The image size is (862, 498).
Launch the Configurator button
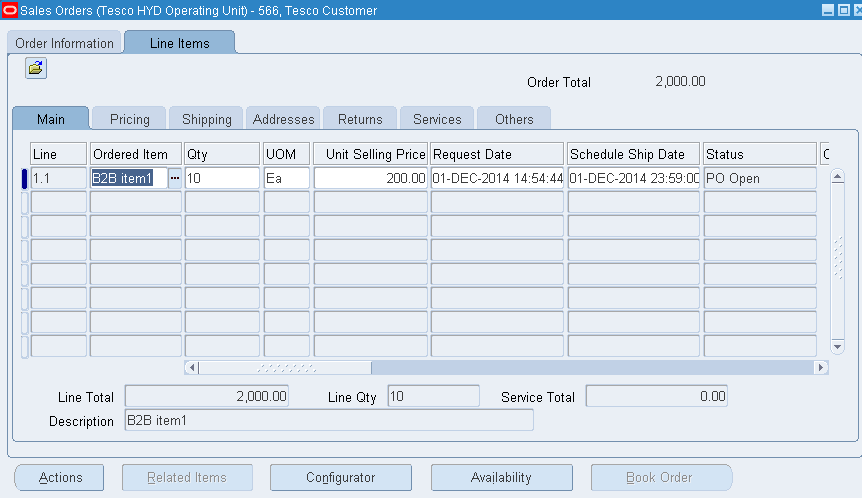point(340,477)
